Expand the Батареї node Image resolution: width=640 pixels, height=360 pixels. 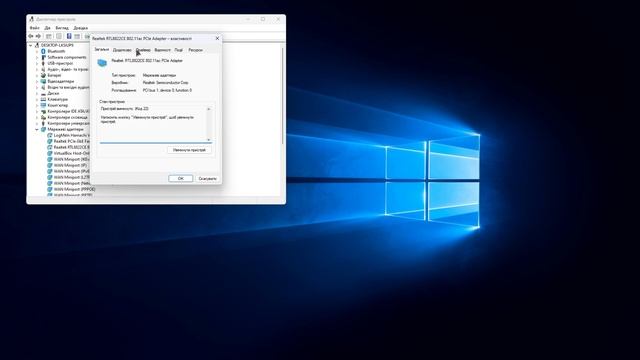click(37, 76)
